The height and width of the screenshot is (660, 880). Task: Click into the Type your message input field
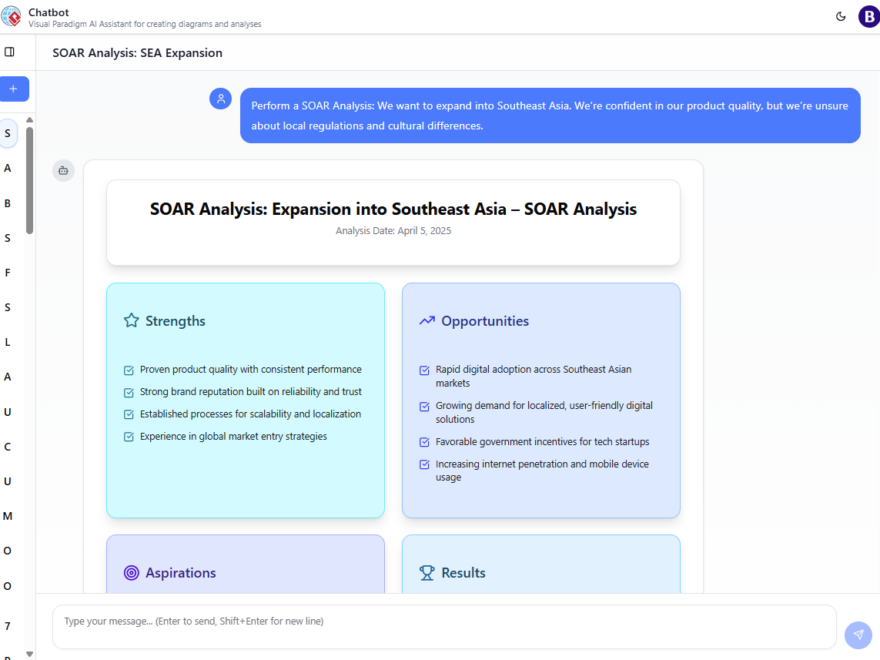(x=300, y=621)
